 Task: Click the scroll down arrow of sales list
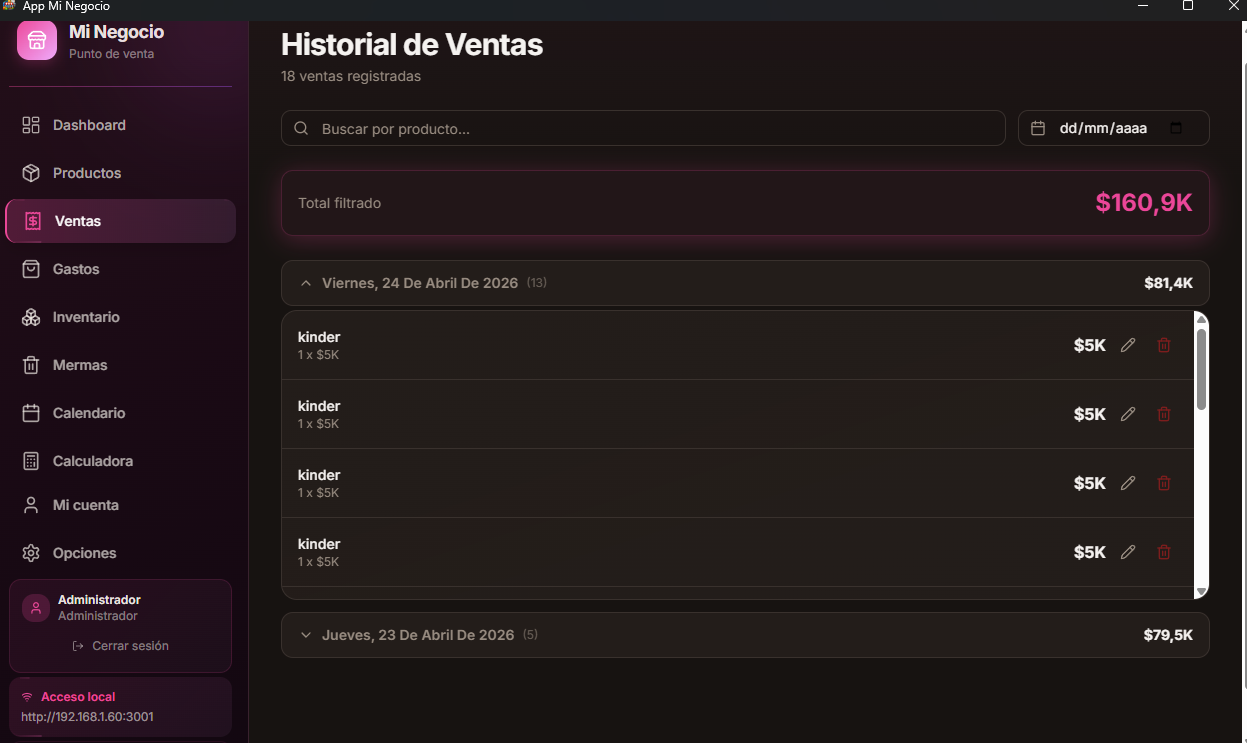point(1201,592)
